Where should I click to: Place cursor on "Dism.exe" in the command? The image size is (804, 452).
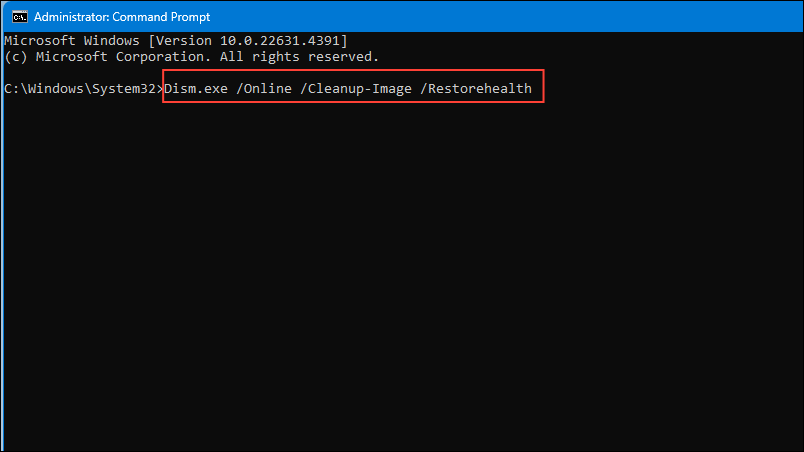pyautogui.click(x=196, y=89)
